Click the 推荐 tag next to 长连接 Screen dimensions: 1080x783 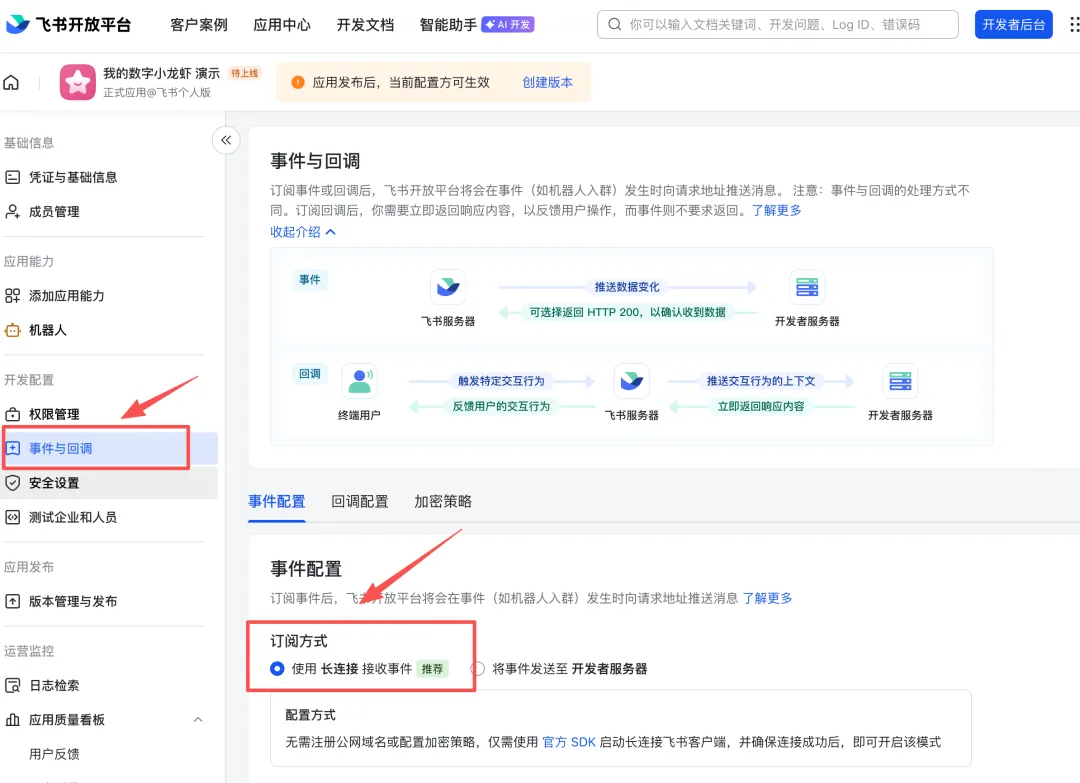433,669
